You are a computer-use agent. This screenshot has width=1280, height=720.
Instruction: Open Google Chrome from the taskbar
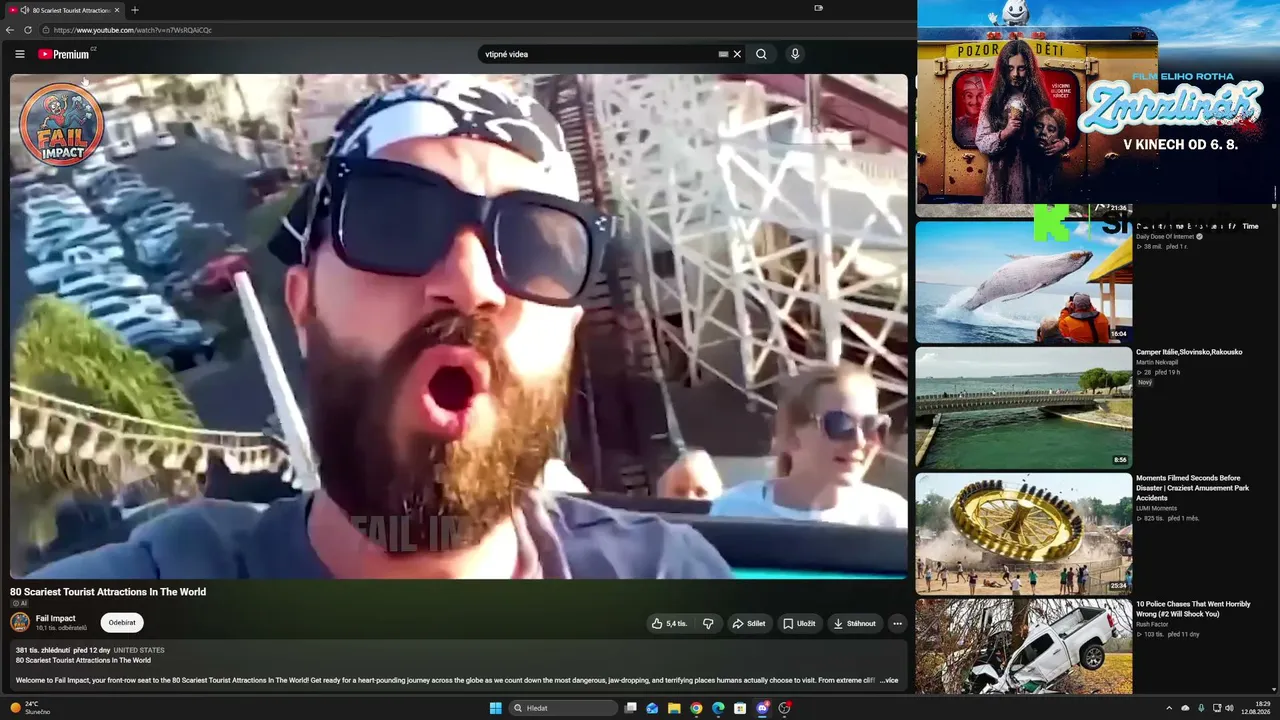click(696, 708)
